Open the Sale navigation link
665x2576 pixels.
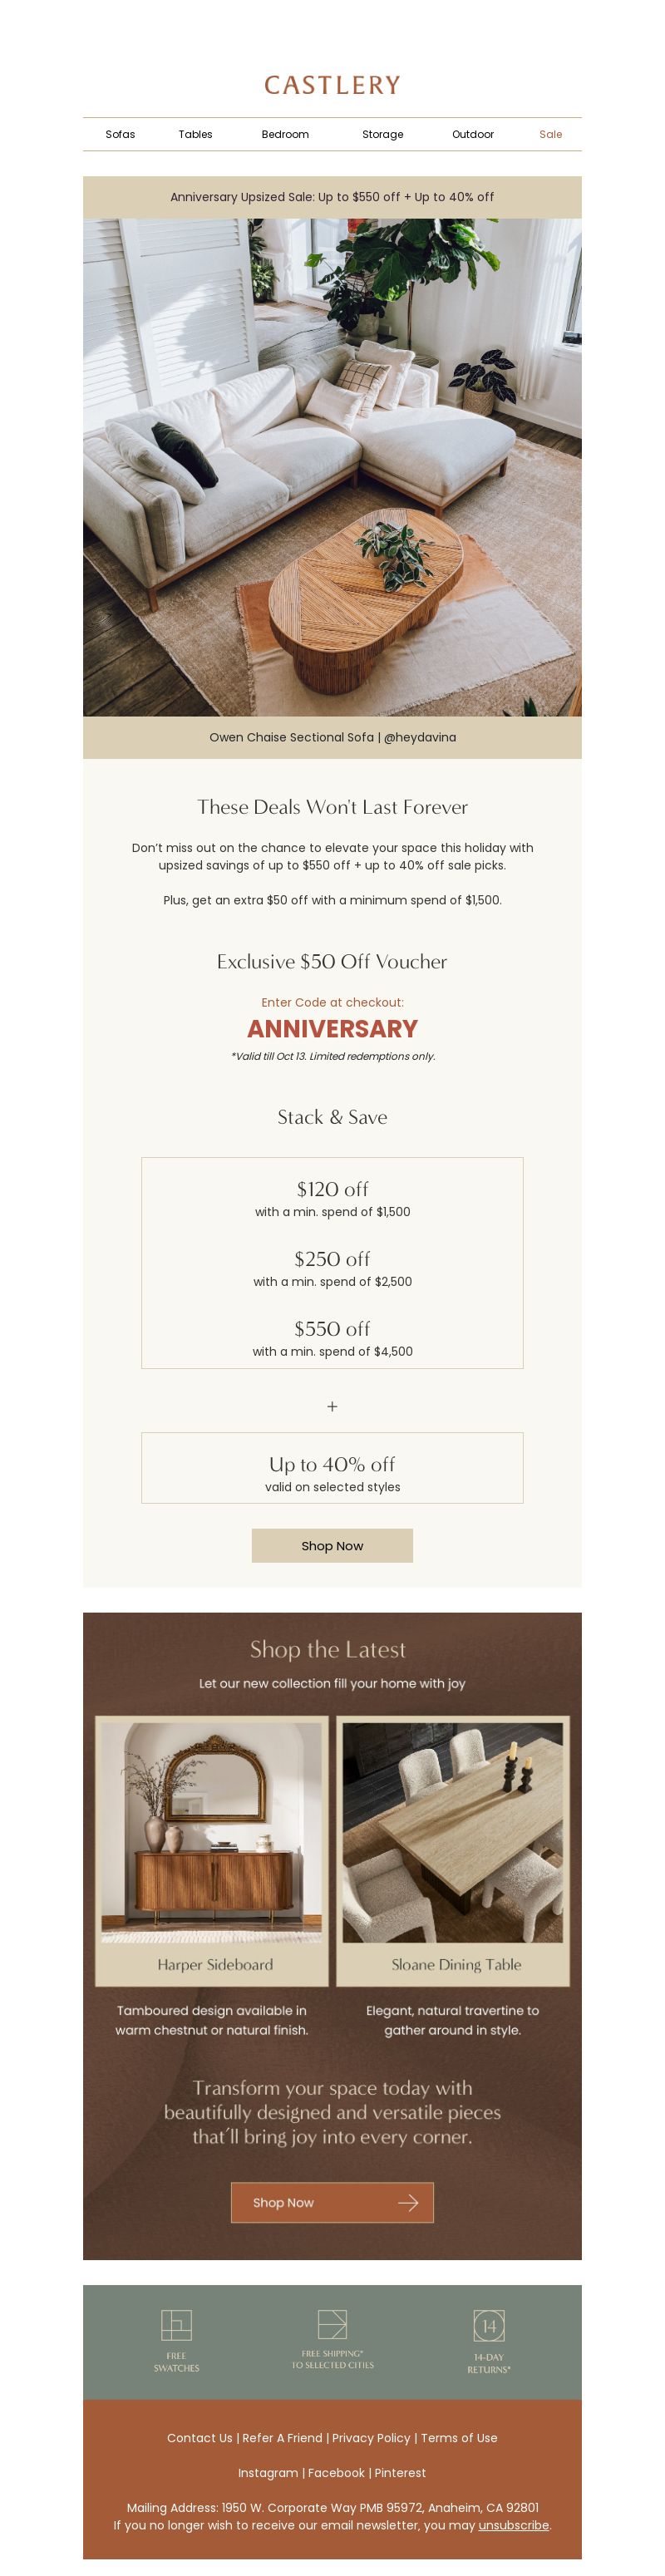(x=551, y=134)
